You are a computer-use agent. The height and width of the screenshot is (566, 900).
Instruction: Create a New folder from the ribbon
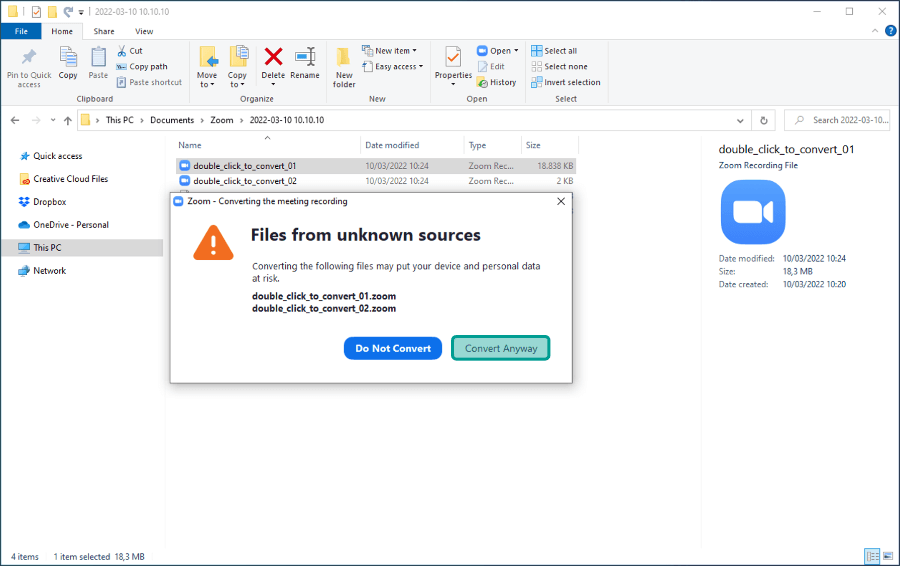tap(344, 67)
